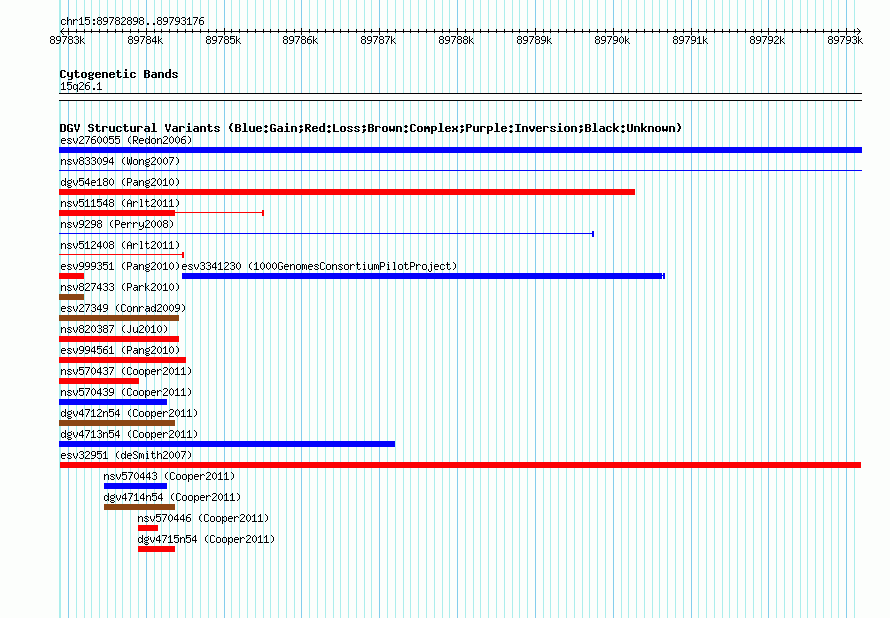Open the nsv570439 (Cooper2011) label
890x618 pixels.
coord(126,392)
